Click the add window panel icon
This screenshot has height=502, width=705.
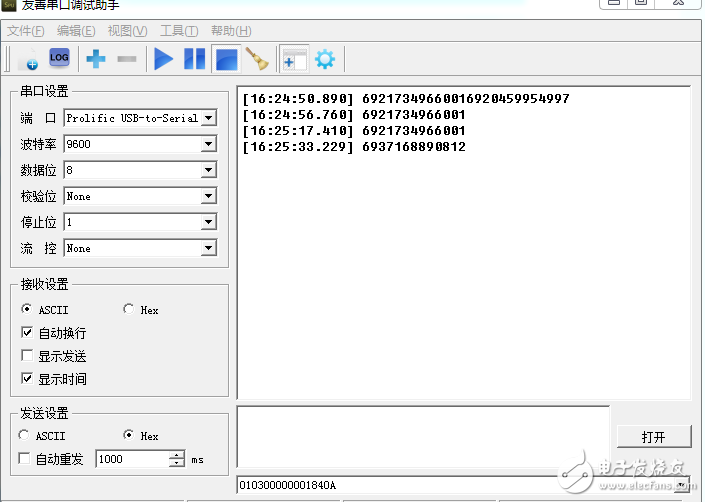294,59
